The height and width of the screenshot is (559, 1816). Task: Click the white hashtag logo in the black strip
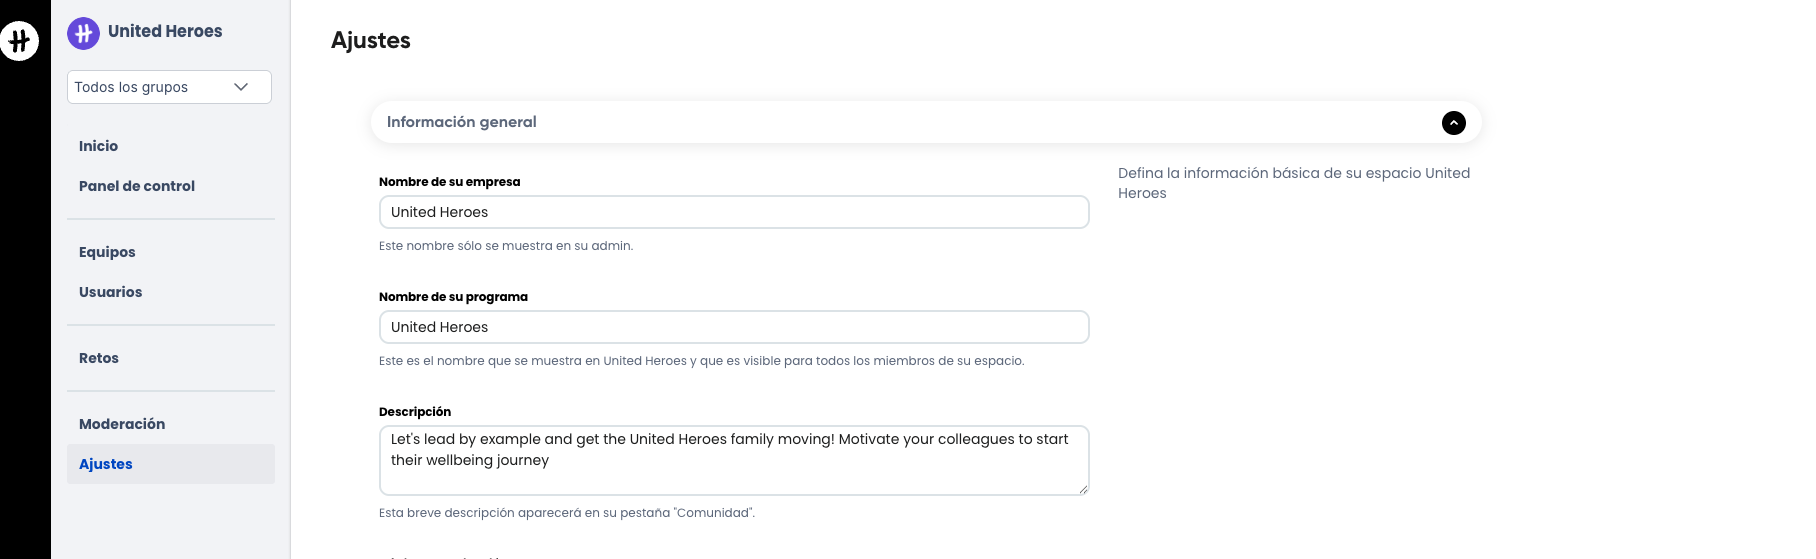tap(19, 41)
